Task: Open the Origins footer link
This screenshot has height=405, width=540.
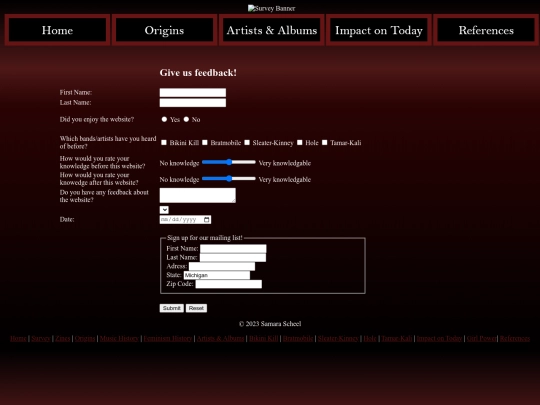Action: (85, 339)
